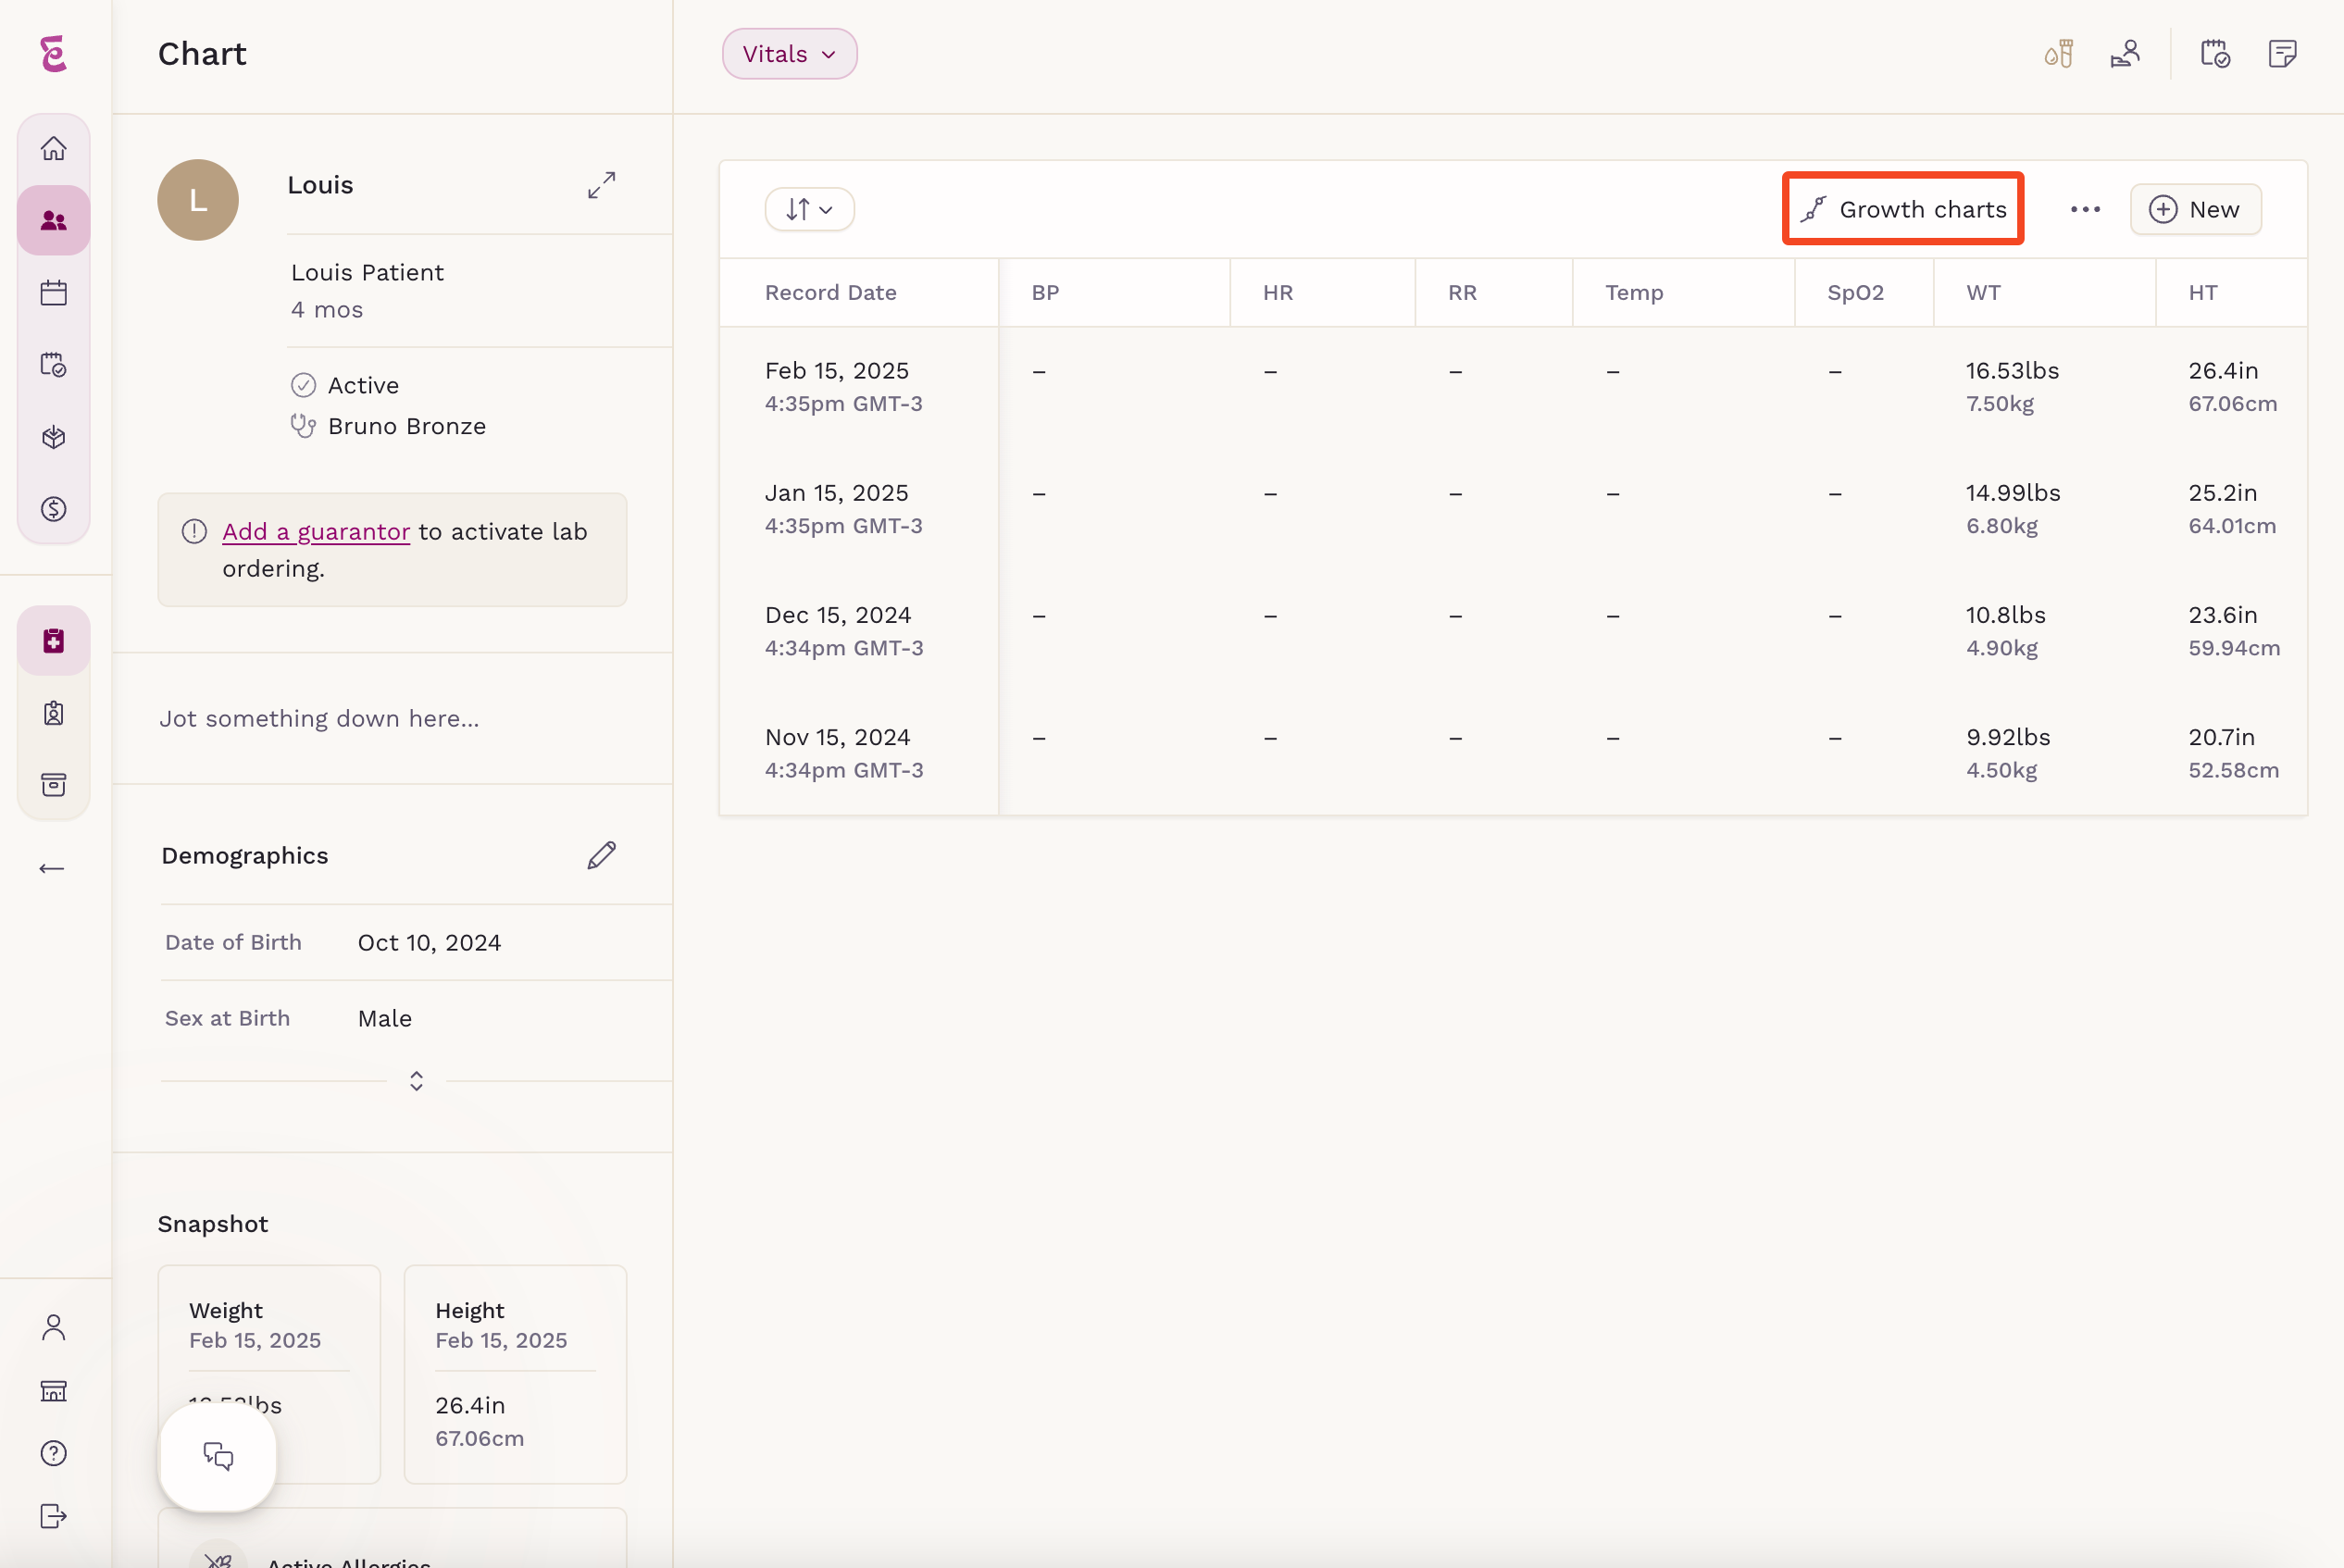Click the logout icon in sidebar
The height and width of the screenshot is (1568, 2344).
click(x=54, y=1516)
